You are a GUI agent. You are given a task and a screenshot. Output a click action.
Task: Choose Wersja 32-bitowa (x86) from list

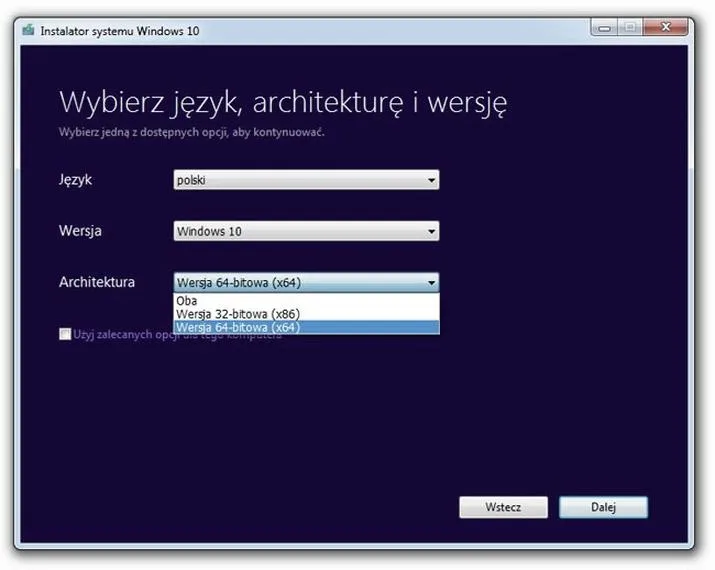click(x=306, y=314)
